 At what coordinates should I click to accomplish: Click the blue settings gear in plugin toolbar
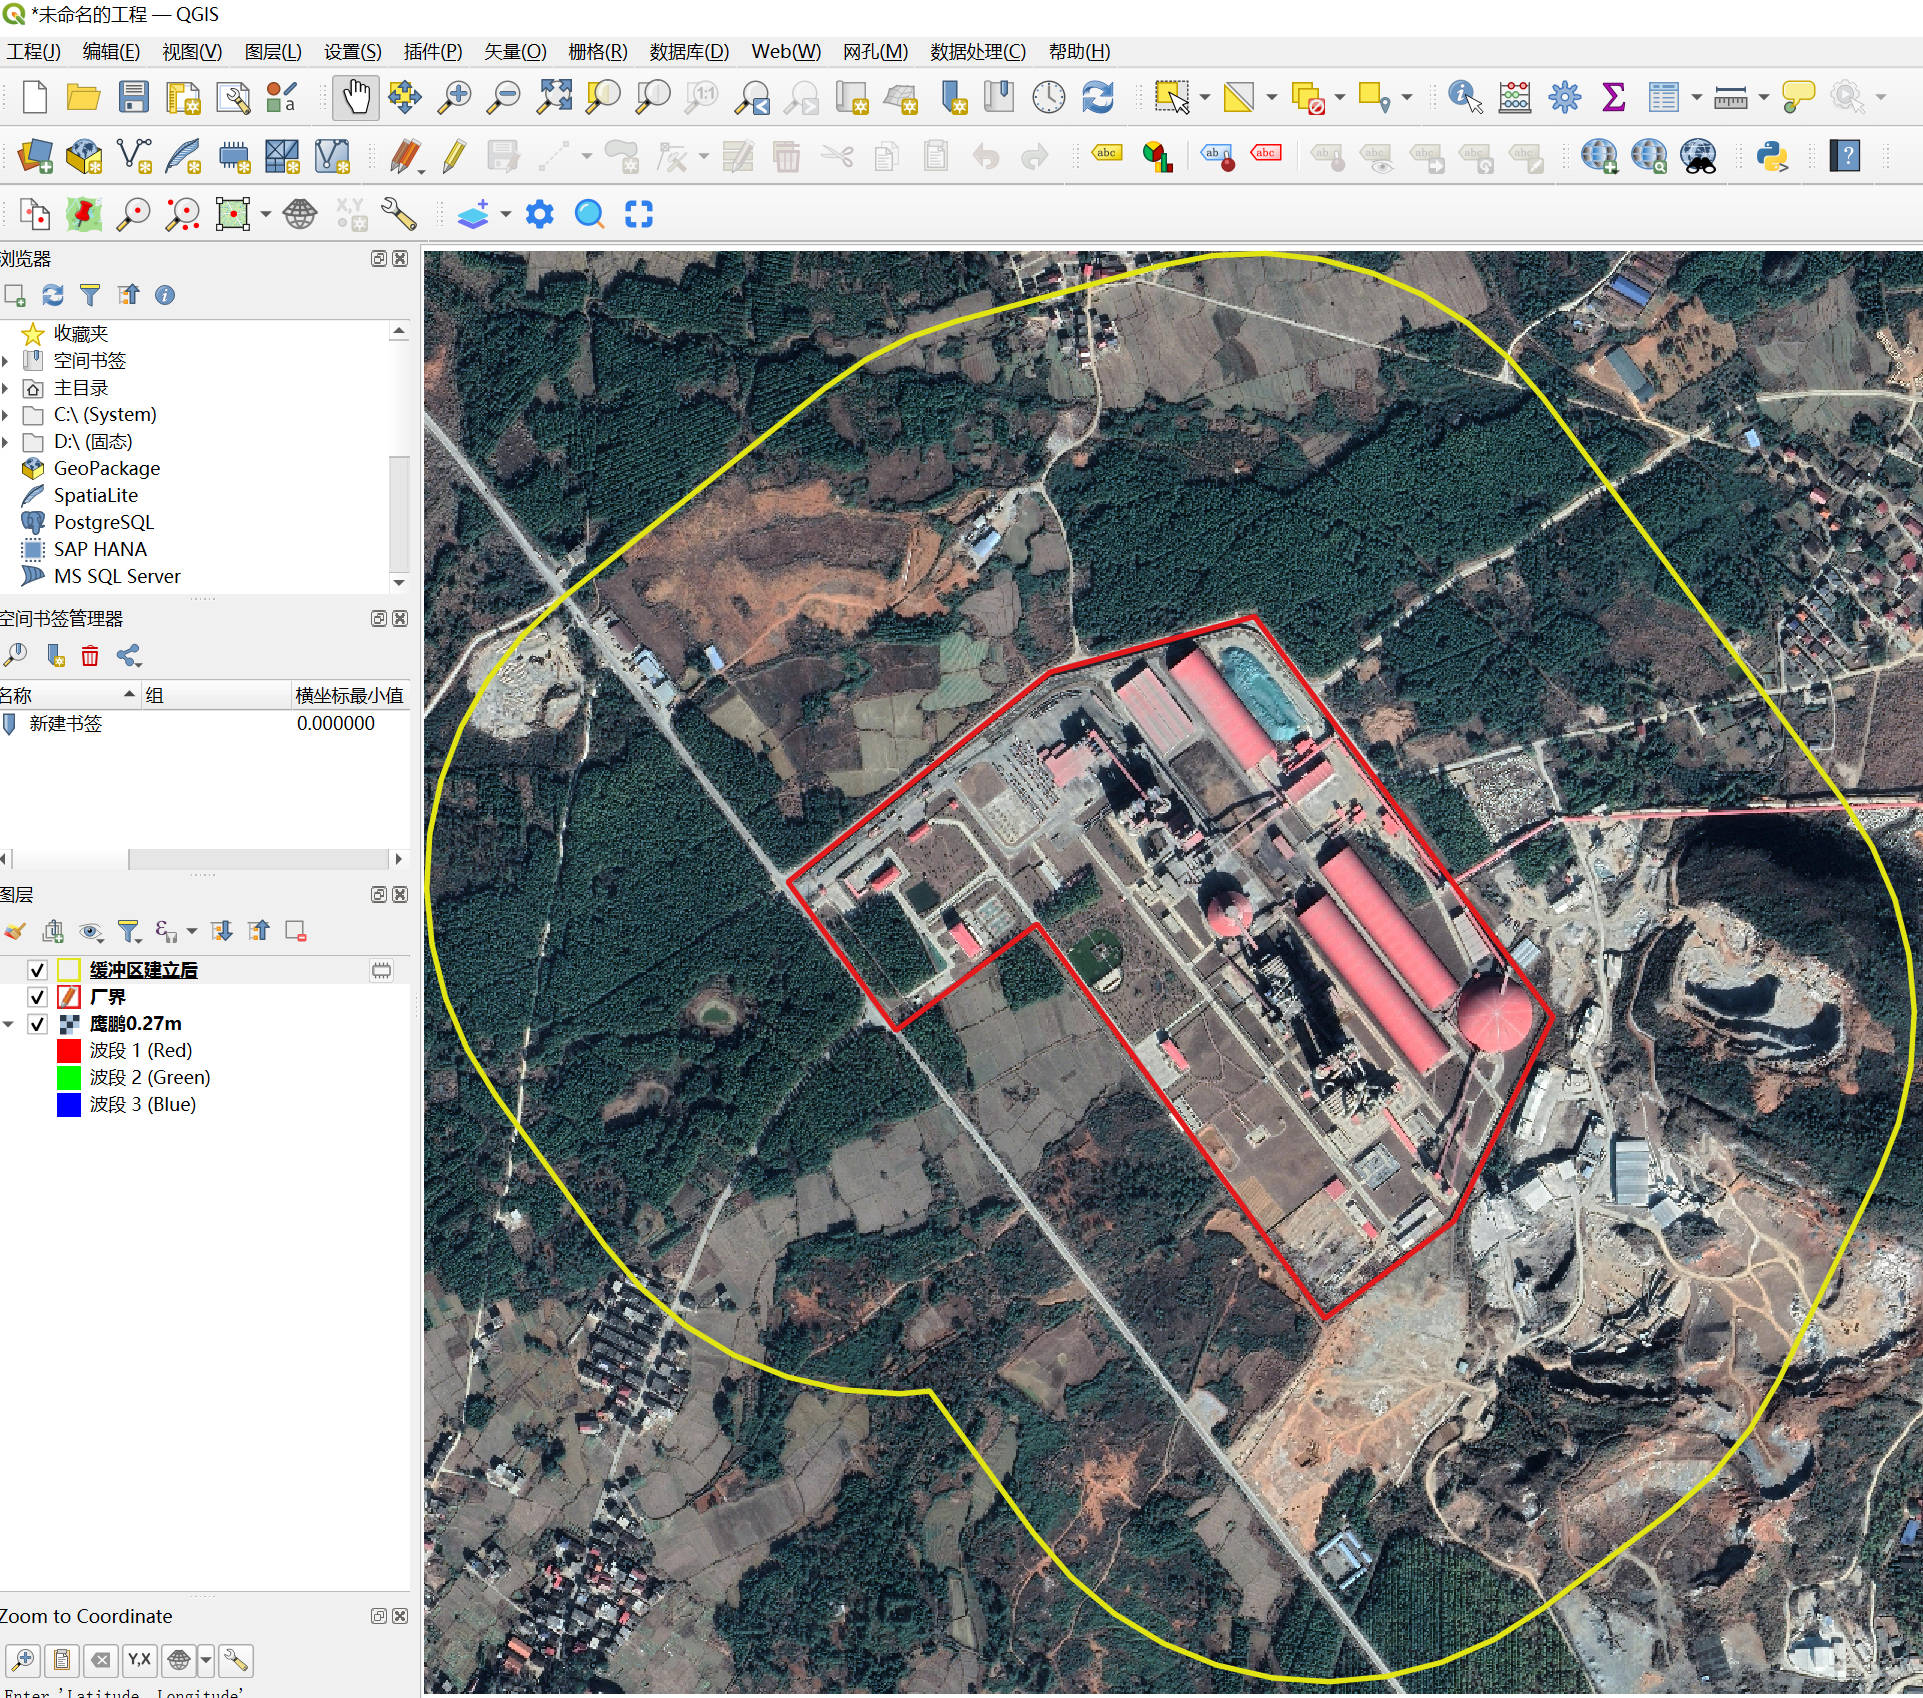pos(539,214)
